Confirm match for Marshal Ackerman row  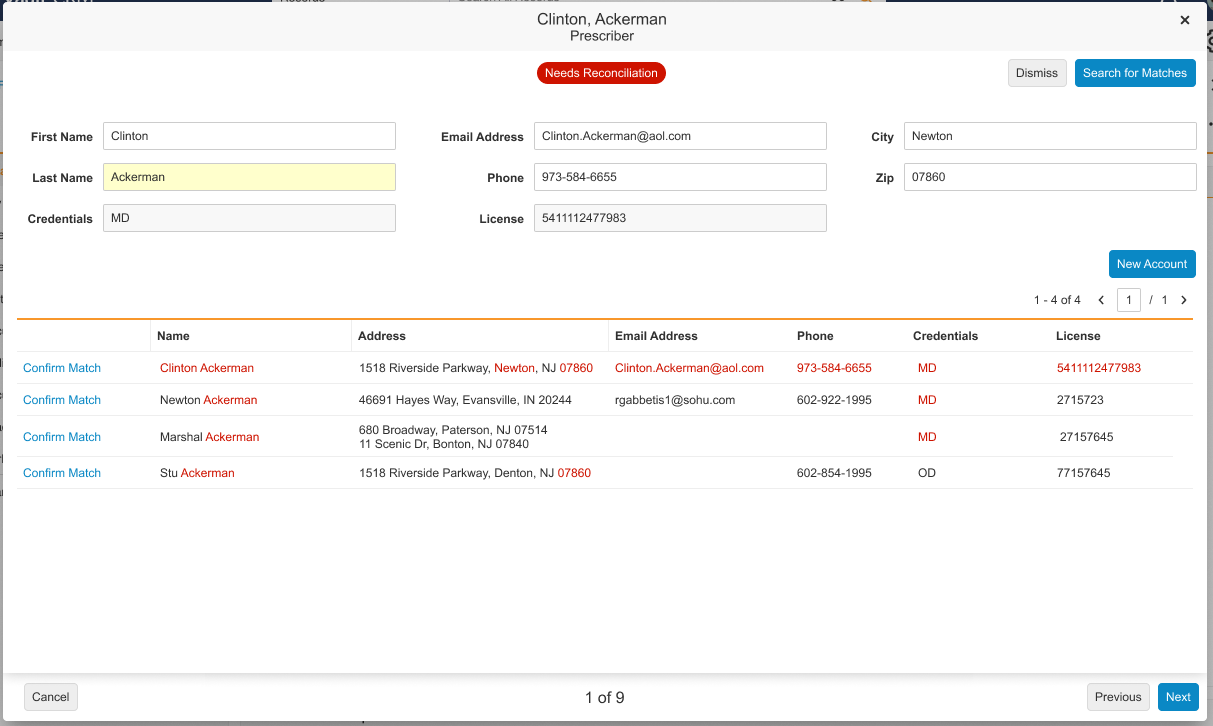62,437
